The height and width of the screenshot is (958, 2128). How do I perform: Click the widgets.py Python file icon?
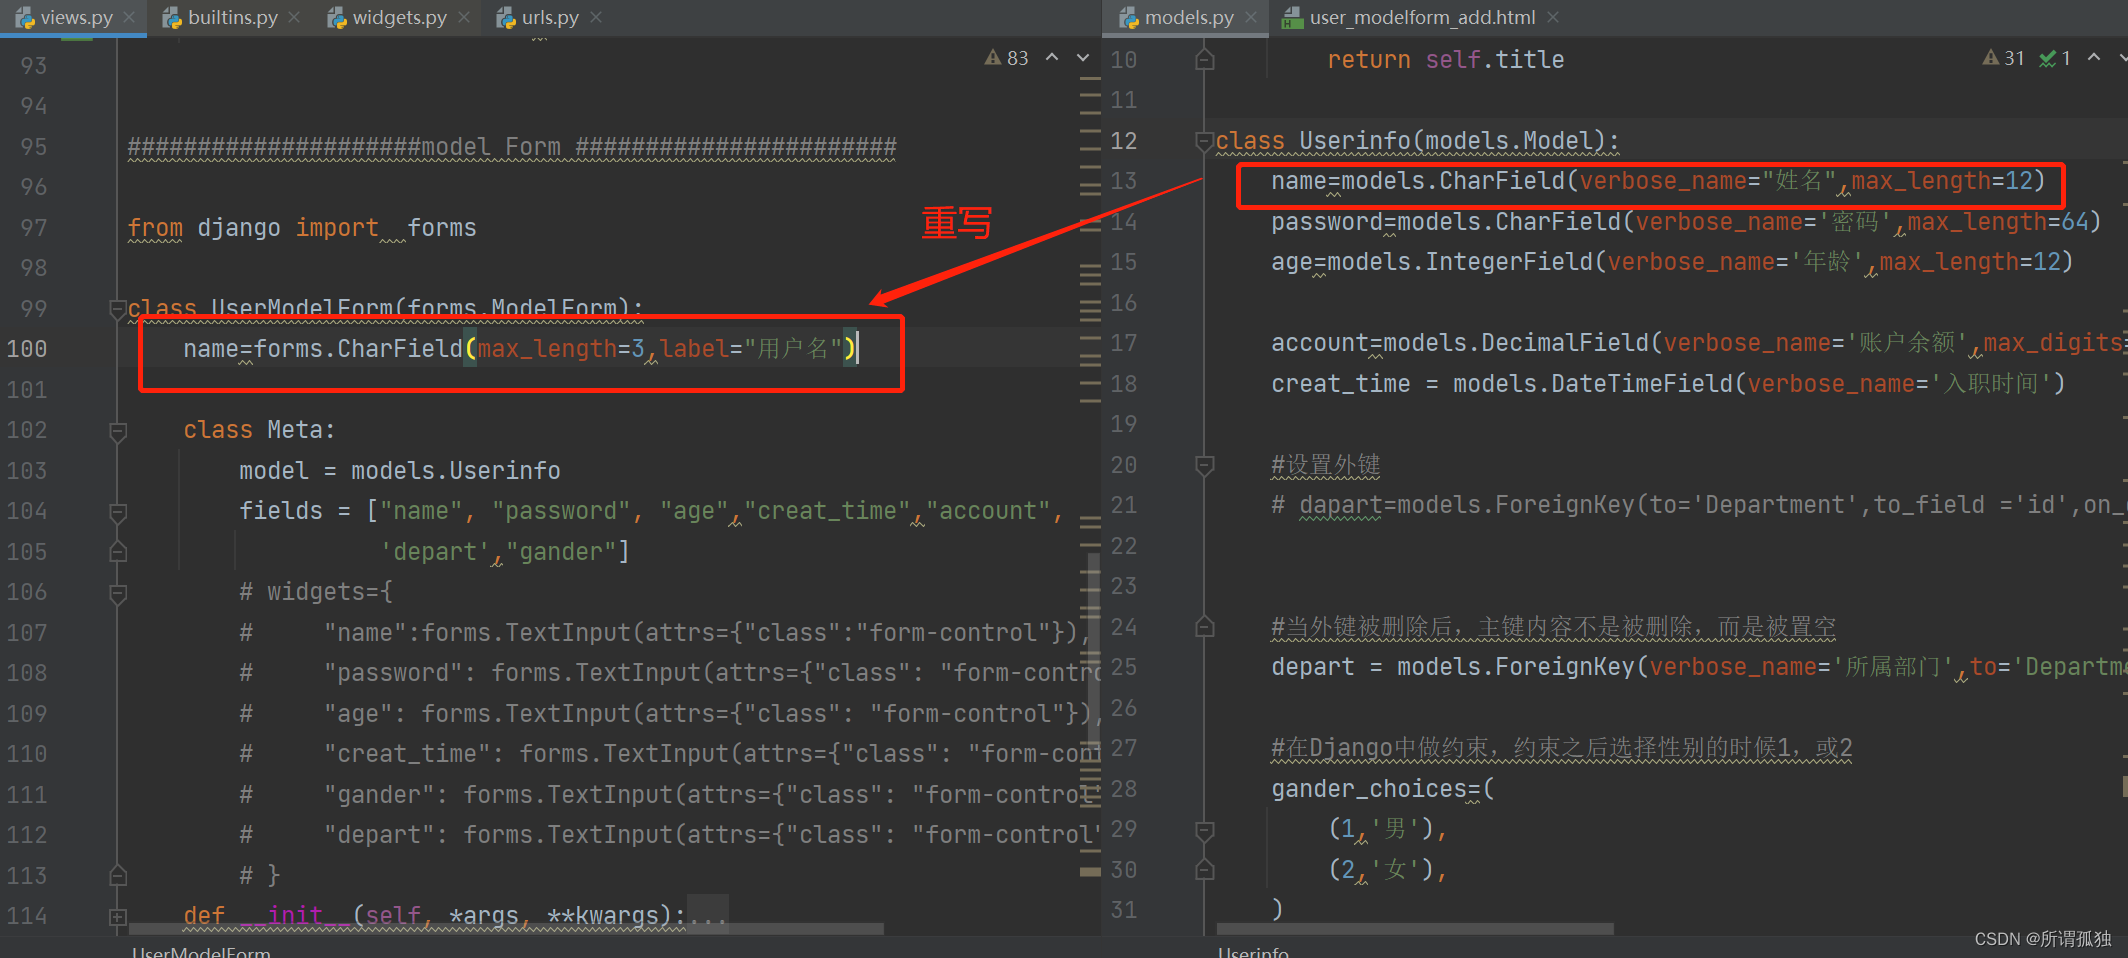click(337, 18)
